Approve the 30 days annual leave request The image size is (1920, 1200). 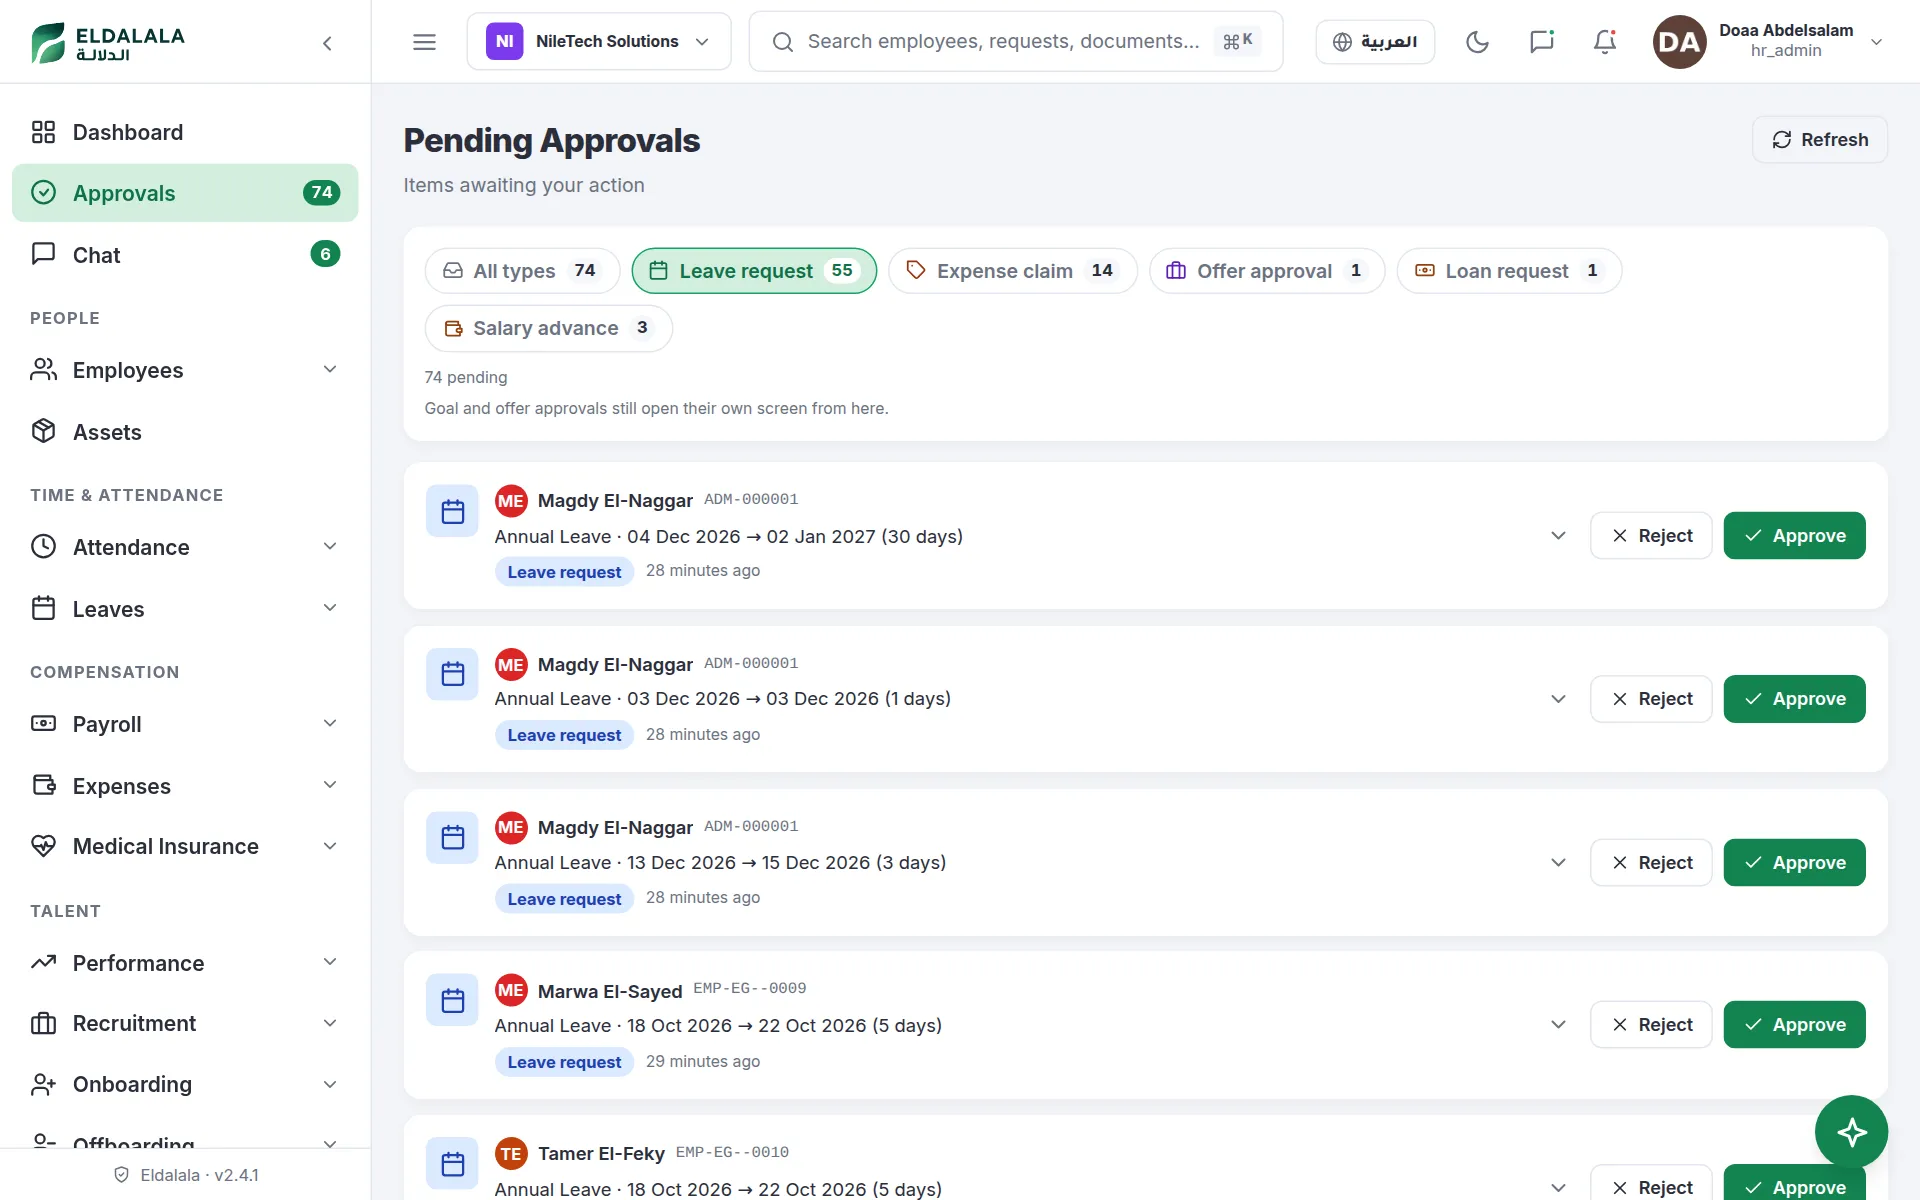tap(1794, 536)
